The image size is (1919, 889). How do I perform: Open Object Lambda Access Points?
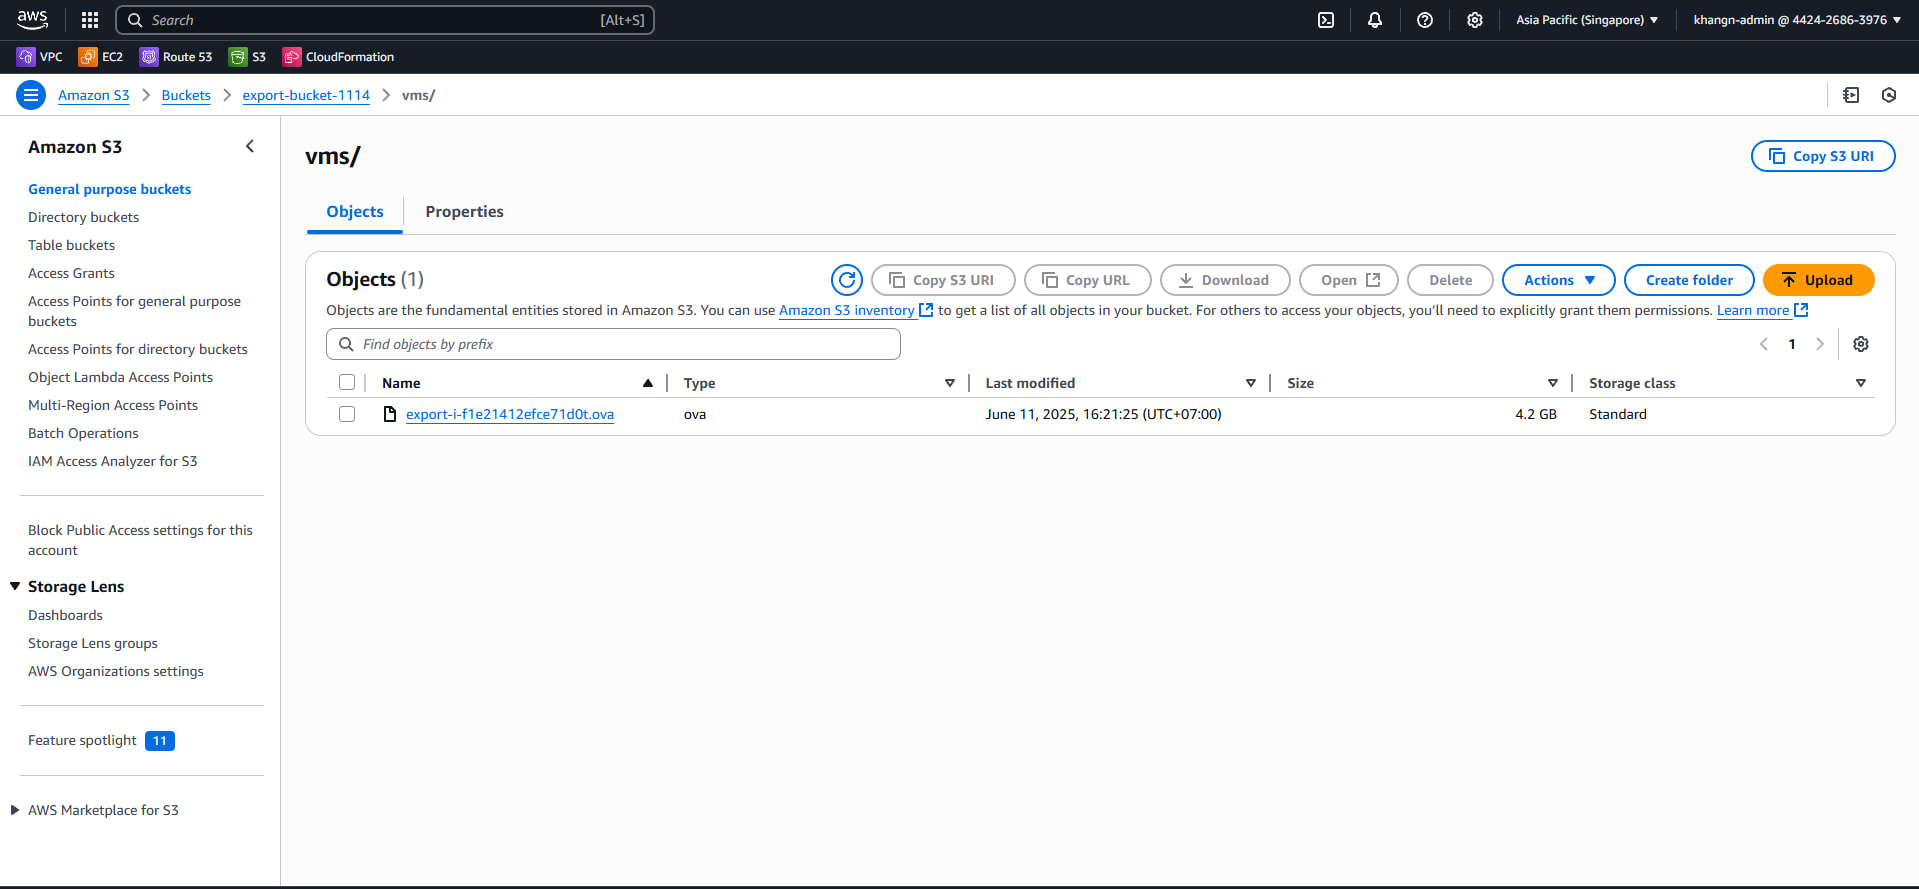tap(120, 377)
